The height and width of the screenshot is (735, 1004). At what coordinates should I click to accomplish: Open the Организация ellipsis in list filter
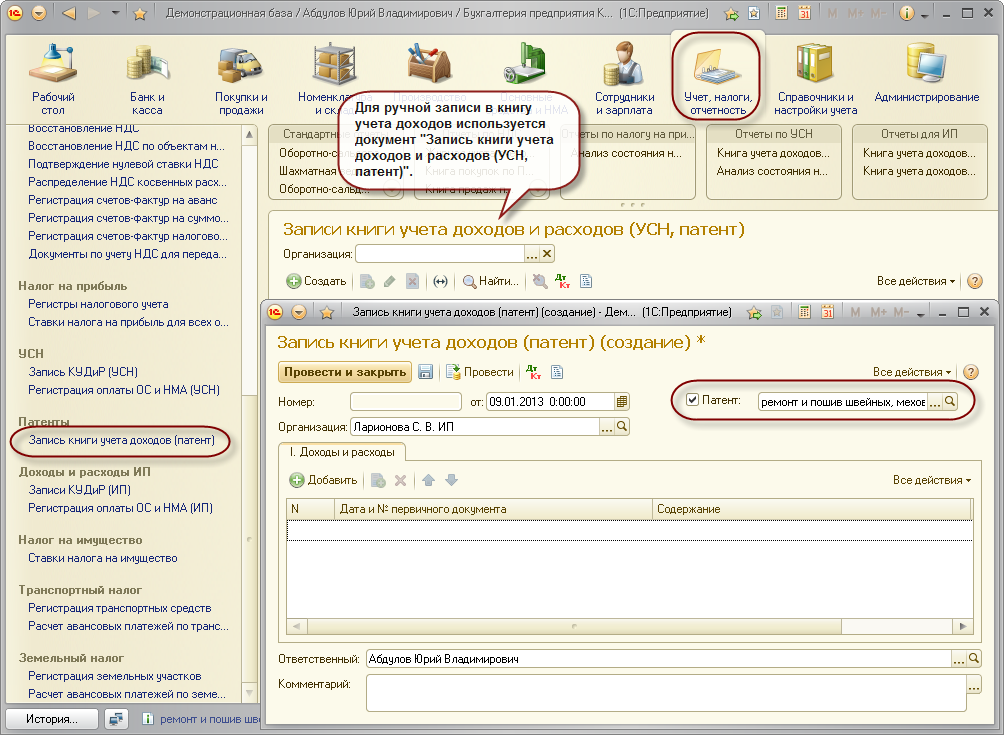[531, 254]
